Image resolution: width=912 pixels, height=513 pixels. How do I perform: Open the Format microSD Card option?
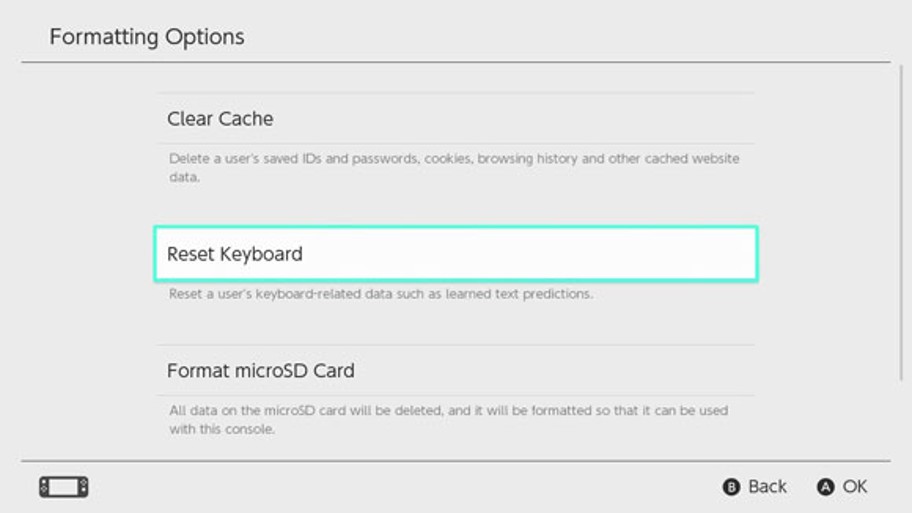coord(456,370)
